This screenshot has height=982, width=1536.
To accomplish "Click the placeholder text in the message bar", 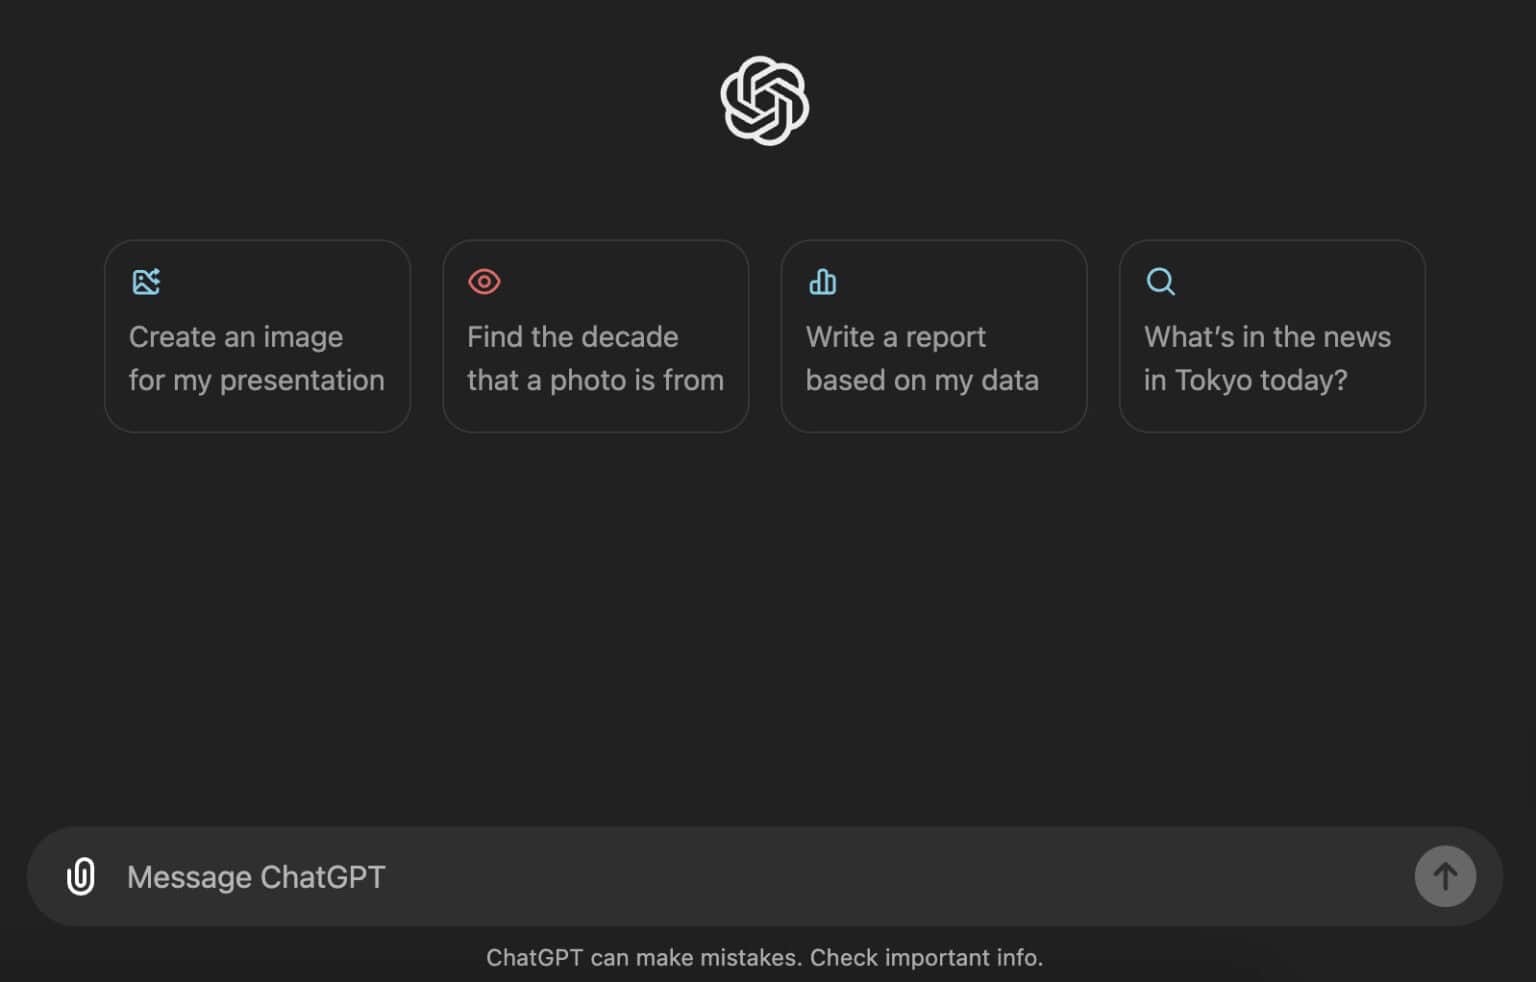I will click(x=256, y=876).
